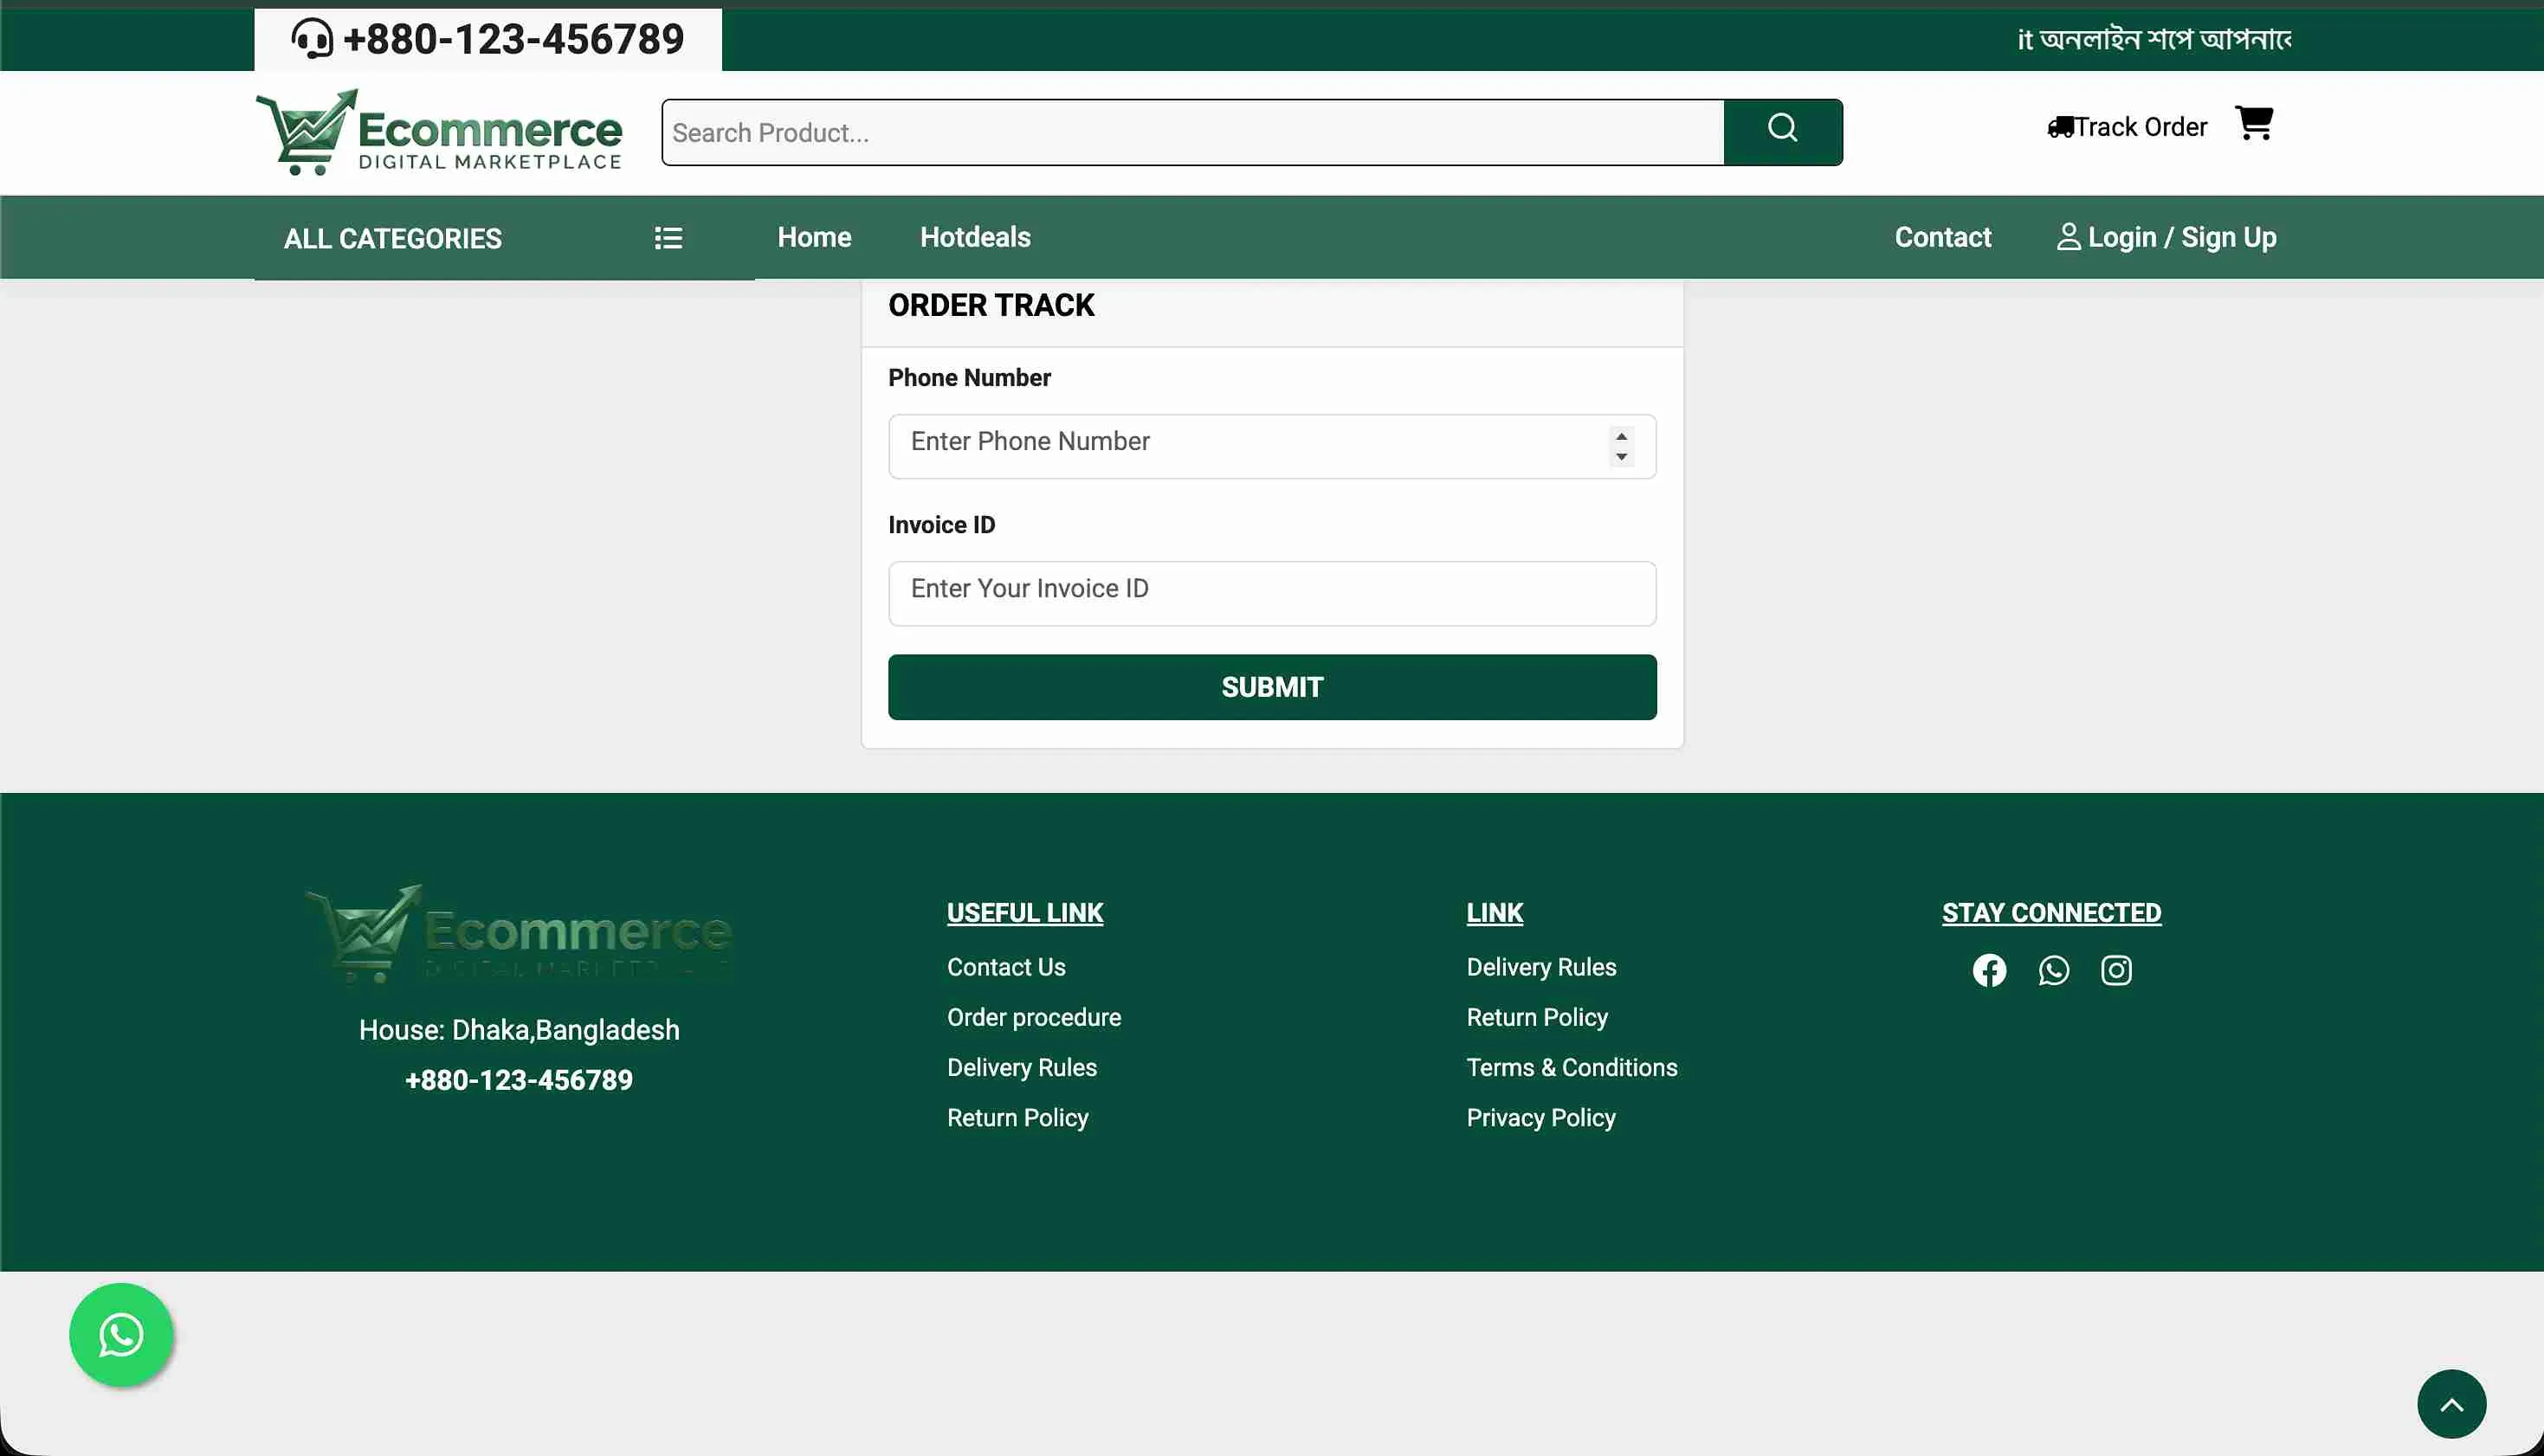The image size is (2544, 1456).
Task: Decrease phone number with down stepper arrow
Action: [x=1621, y=457]
